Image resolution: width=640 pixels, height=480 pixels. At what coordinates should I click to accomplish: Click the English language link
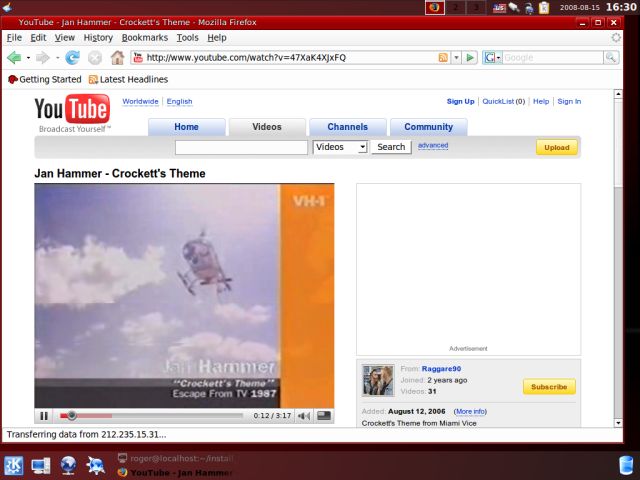179,101
